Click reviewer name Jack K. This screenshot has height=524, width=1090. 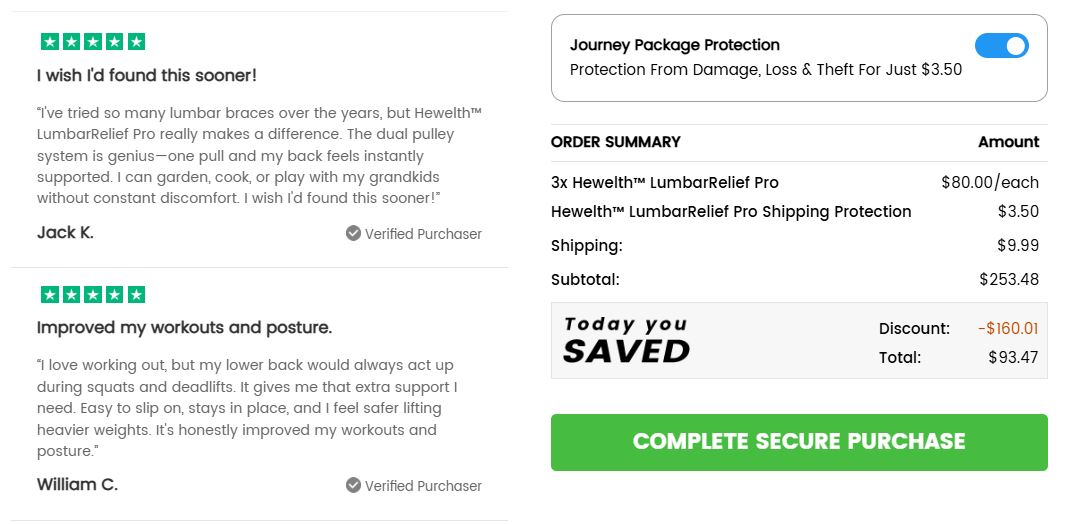point(65,232)
